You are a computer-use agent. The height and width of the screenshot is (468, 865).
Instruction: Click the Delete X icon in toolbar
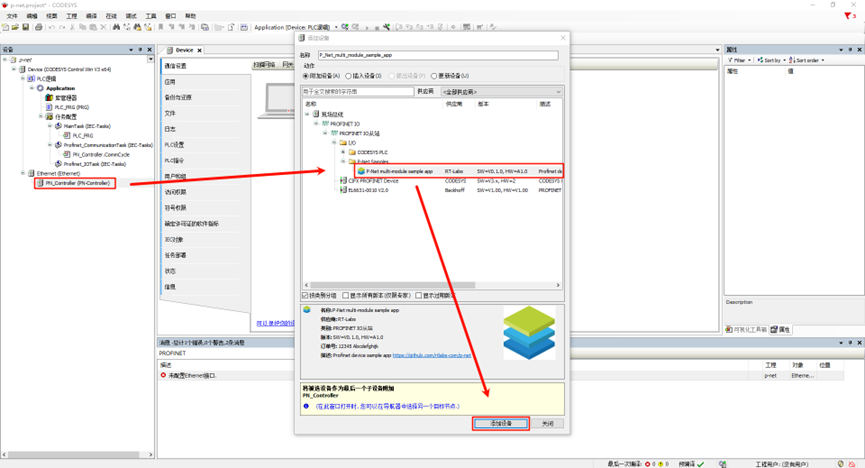click(103, 27)
